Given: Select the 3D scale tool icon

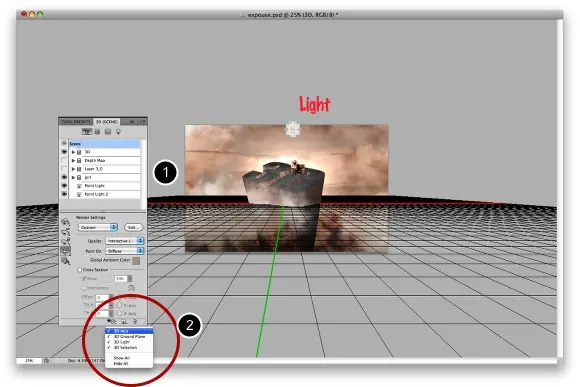Looking at the screenshot, I should (x=65, y=261).
